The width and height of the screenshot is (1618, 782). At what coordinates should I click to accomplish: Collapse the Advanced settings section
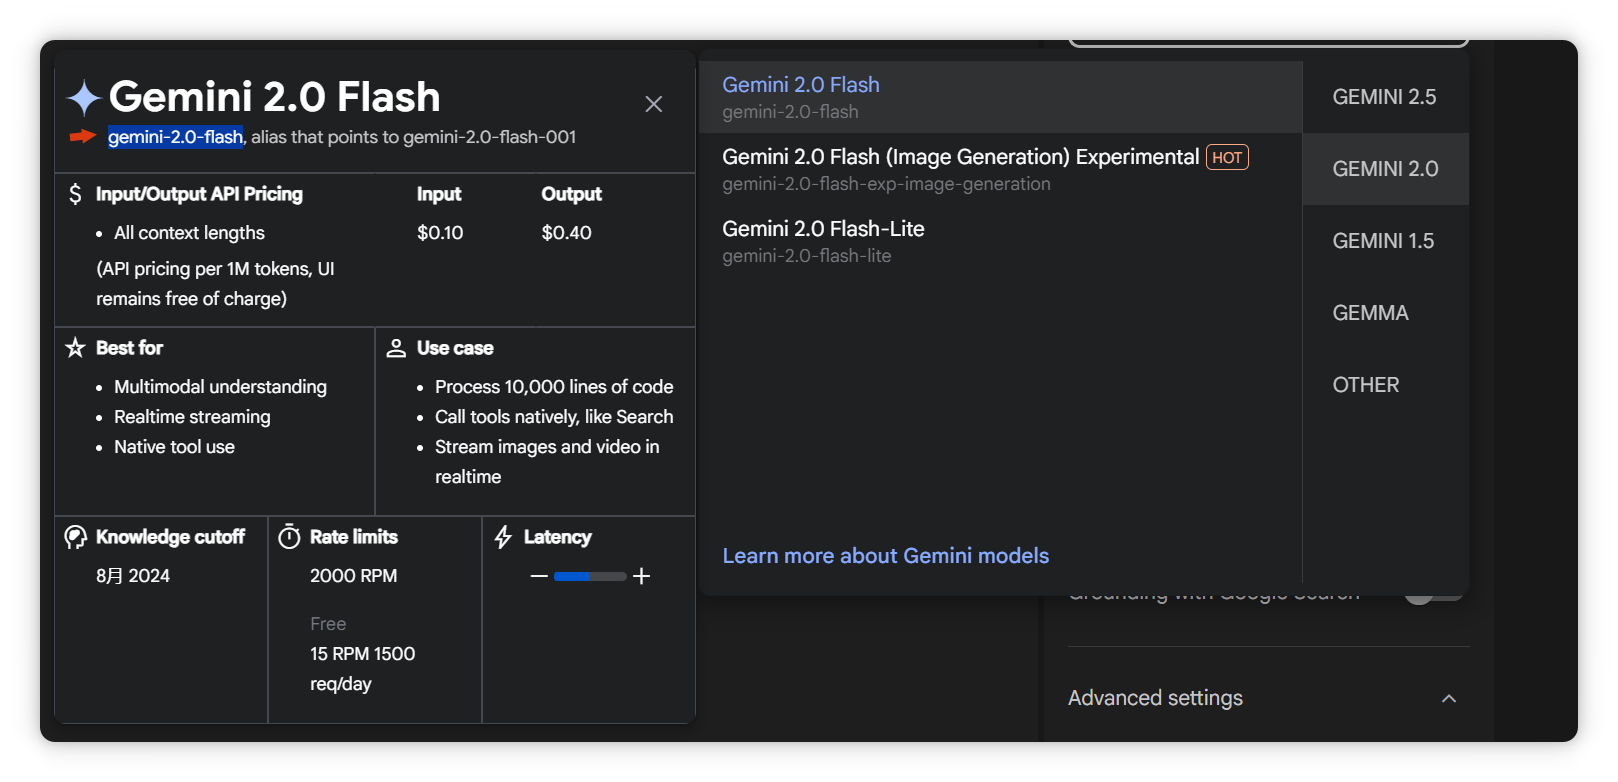click(1448, 698)
